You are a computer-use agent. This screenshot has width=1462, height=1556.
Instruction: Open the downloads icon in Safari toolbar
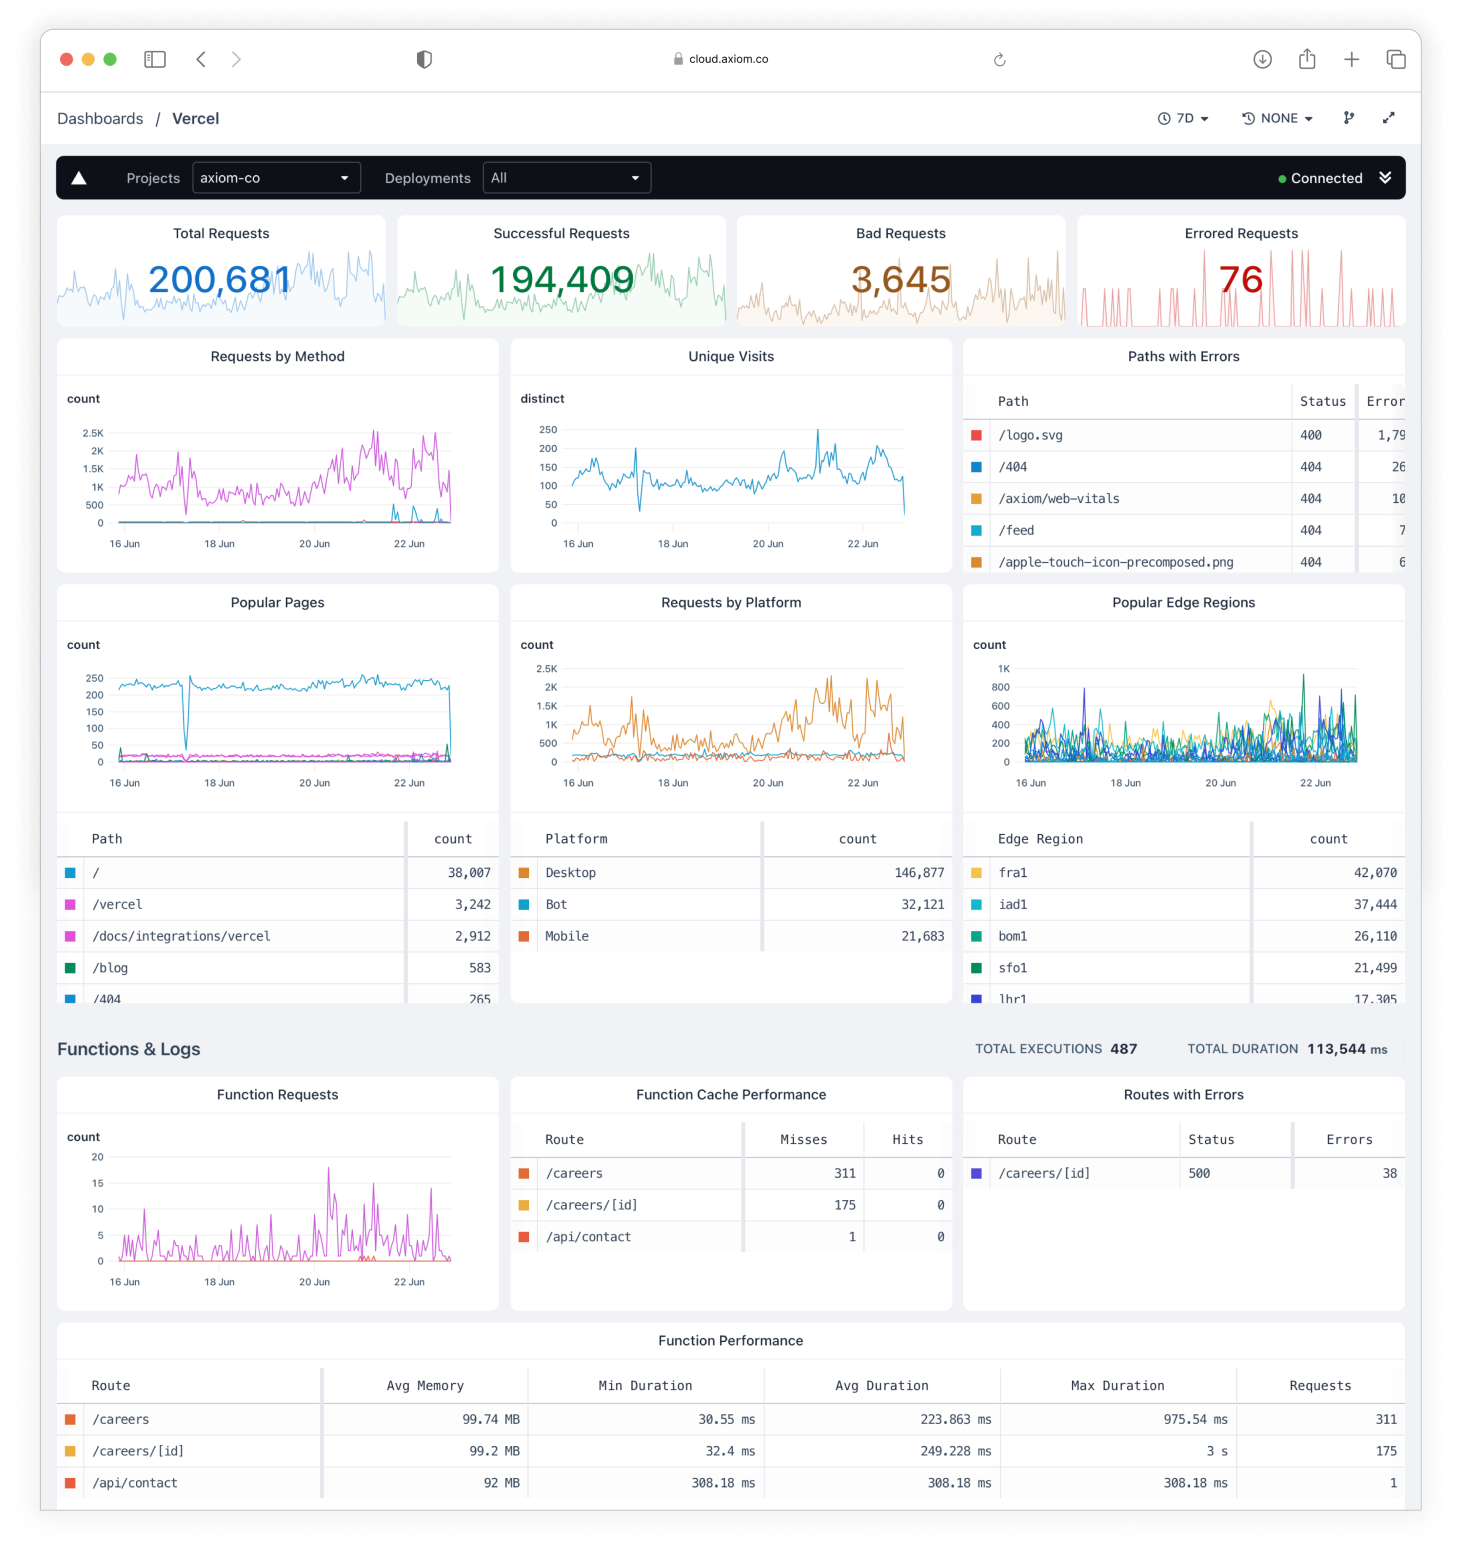click(x=1262, y=59)
